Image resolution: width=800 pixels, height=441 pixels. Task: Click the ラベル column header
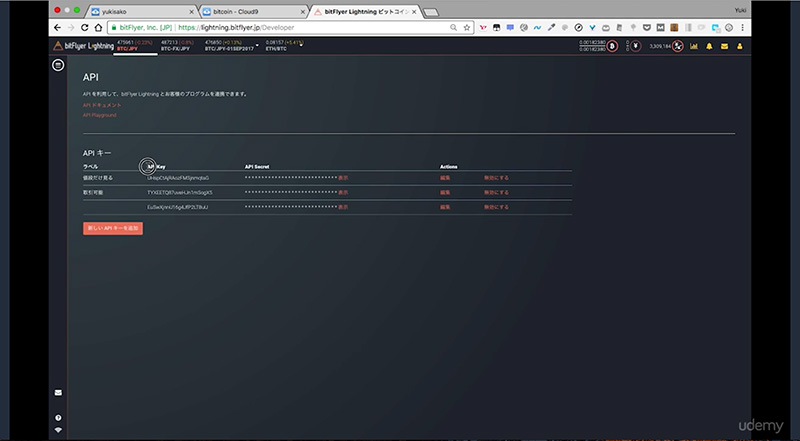pyautogui.click(x=90, y=167)
